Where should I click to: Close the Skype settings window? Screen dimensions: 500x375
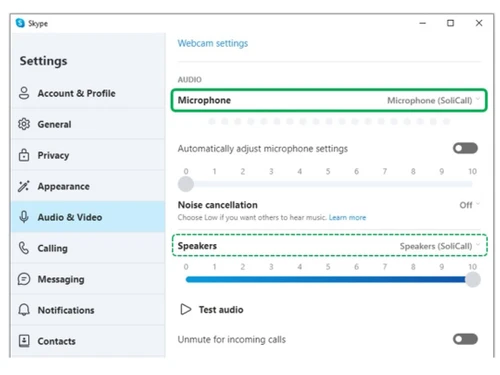[x=479, y=23]
